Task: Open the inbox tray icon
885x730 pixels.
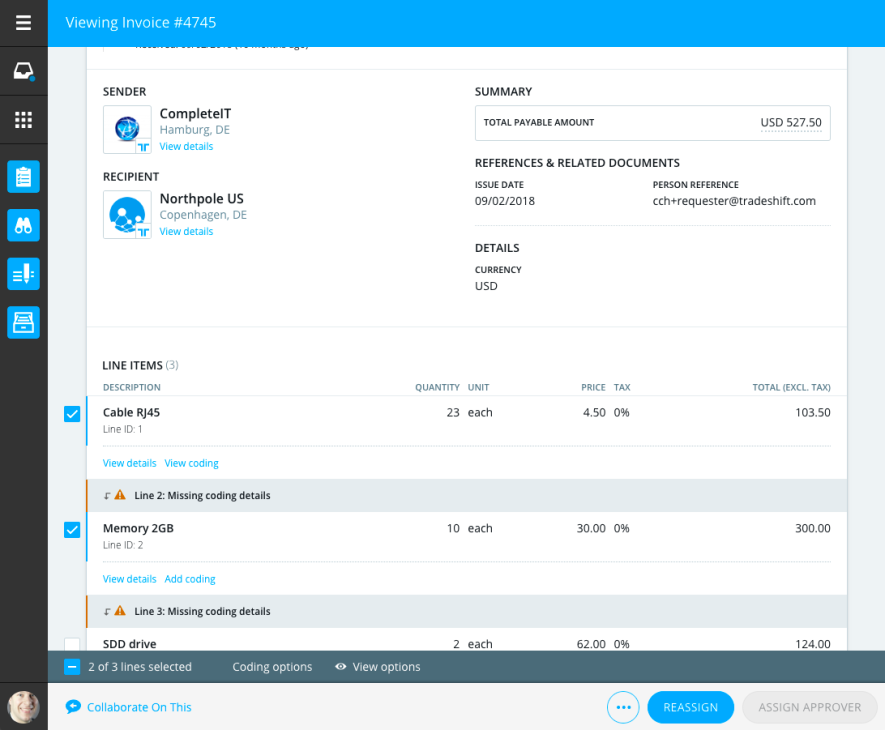Action: tap(23, 71)
